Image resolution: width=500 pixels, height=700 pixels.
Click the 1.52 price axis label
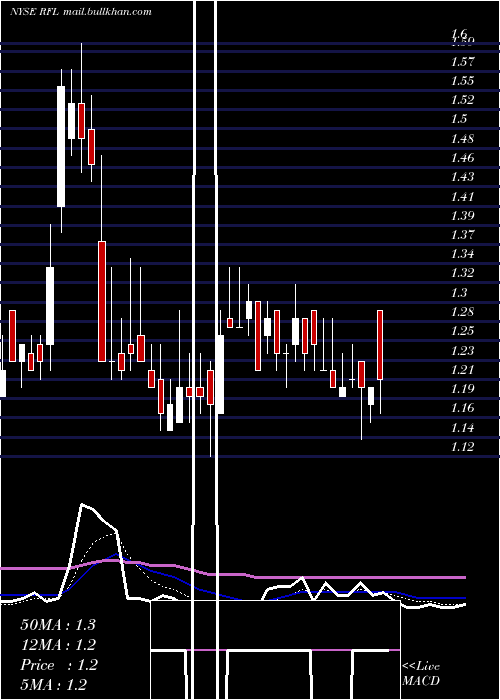click(462, 100)
